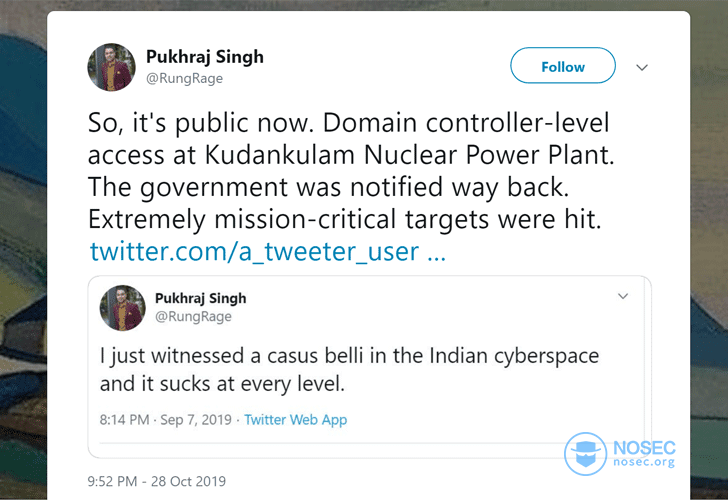This screenshot has width=728, height=500.
Task: Open the twitter.com/a_tweeter_user link
Action: (268, 251)
